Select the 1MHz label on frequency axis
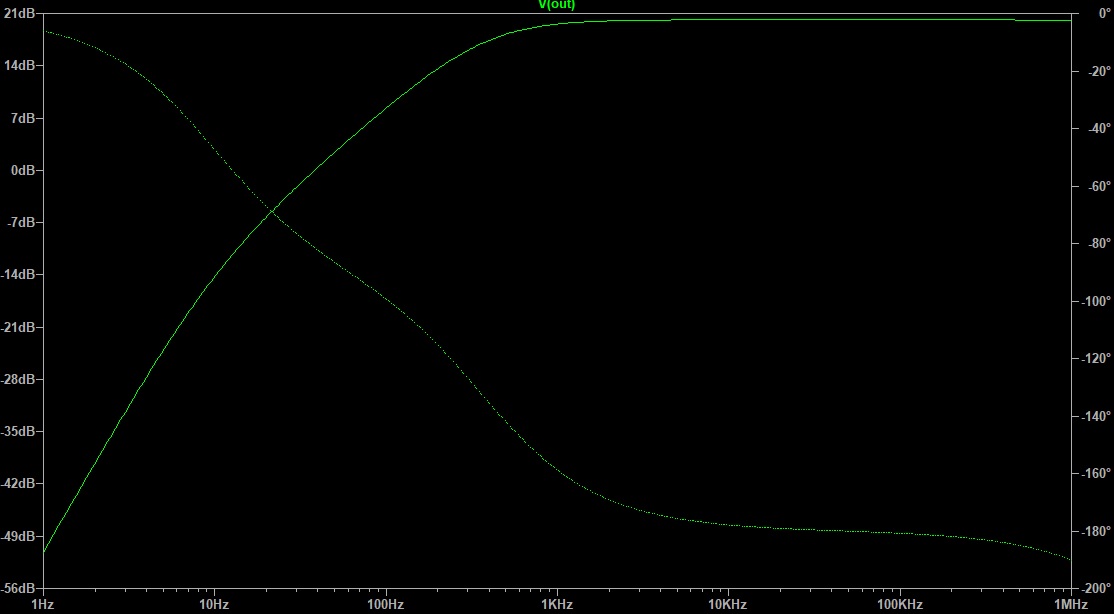This screenshot has width=1114, height=614. pos(1070,605)
